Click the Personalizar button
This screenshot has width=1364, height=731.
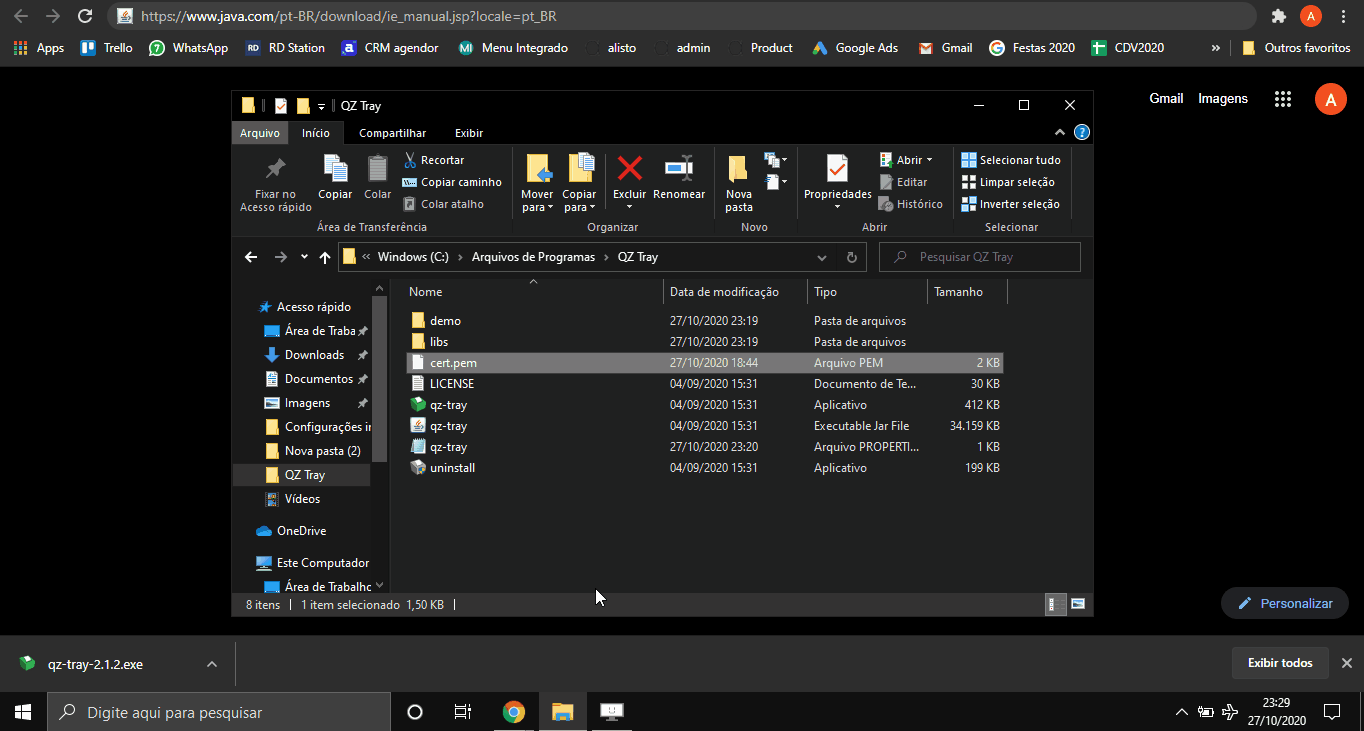(1285, 603)
